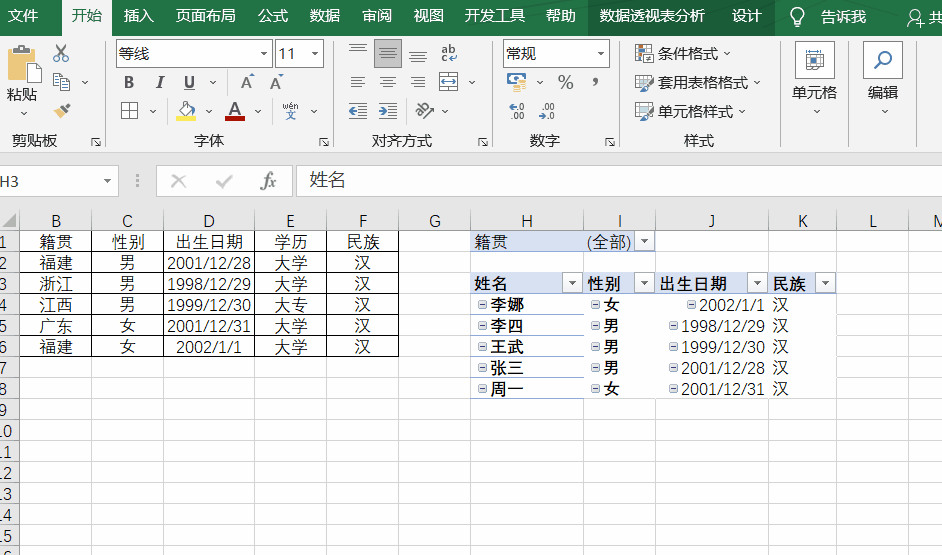The image size is (942, 555).
Task: Toggle Underline formatting
Action: (x=189, y=82)
